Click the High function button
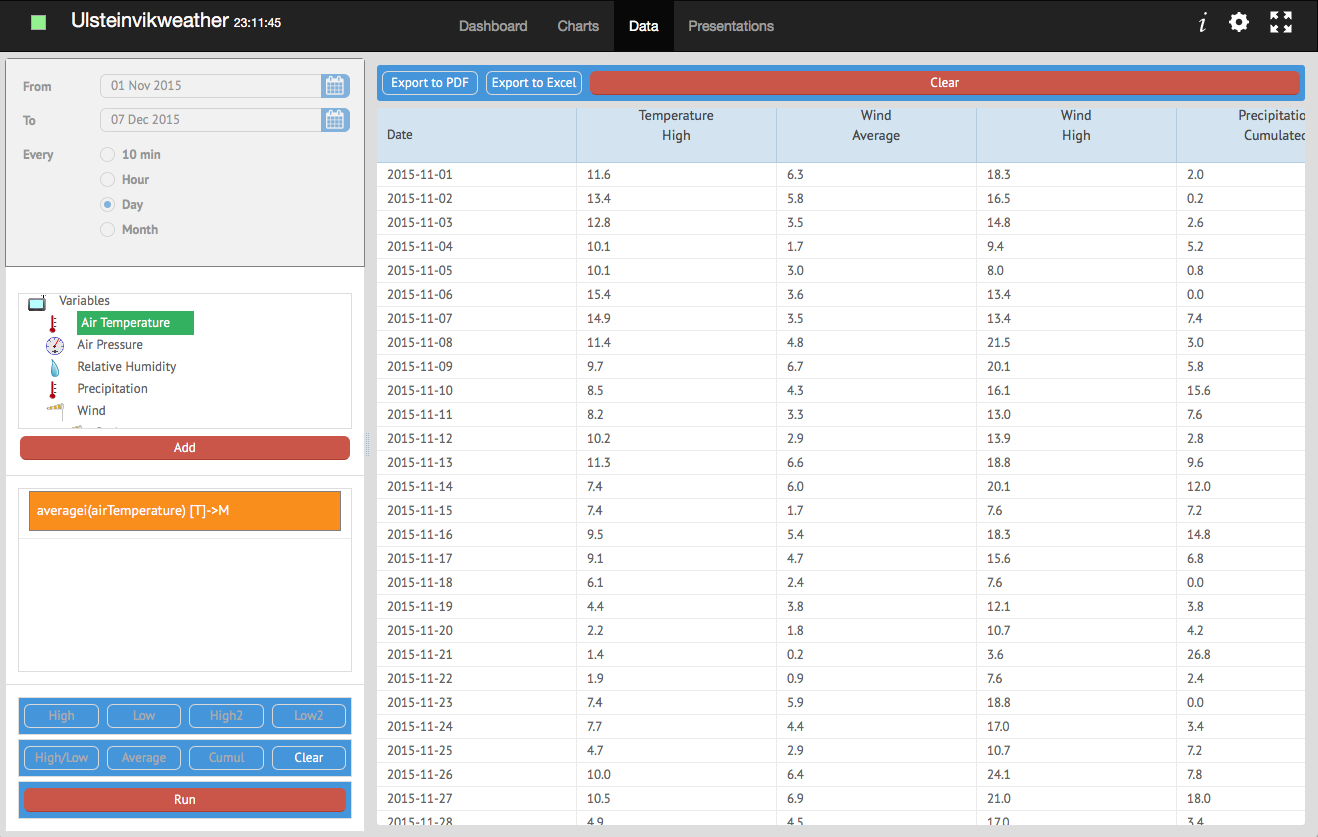The image size is (1318, 837). [62, 716]
